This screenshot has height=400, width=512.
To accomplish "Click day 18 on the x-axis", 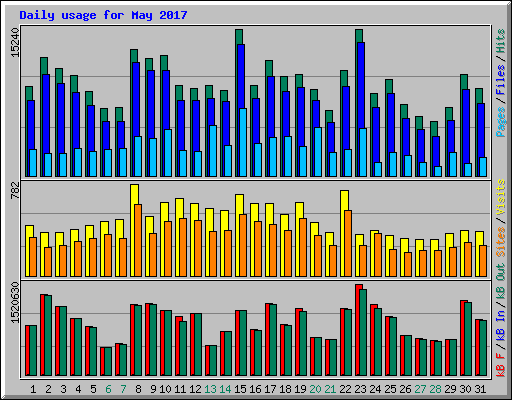I will click(285, 389).
